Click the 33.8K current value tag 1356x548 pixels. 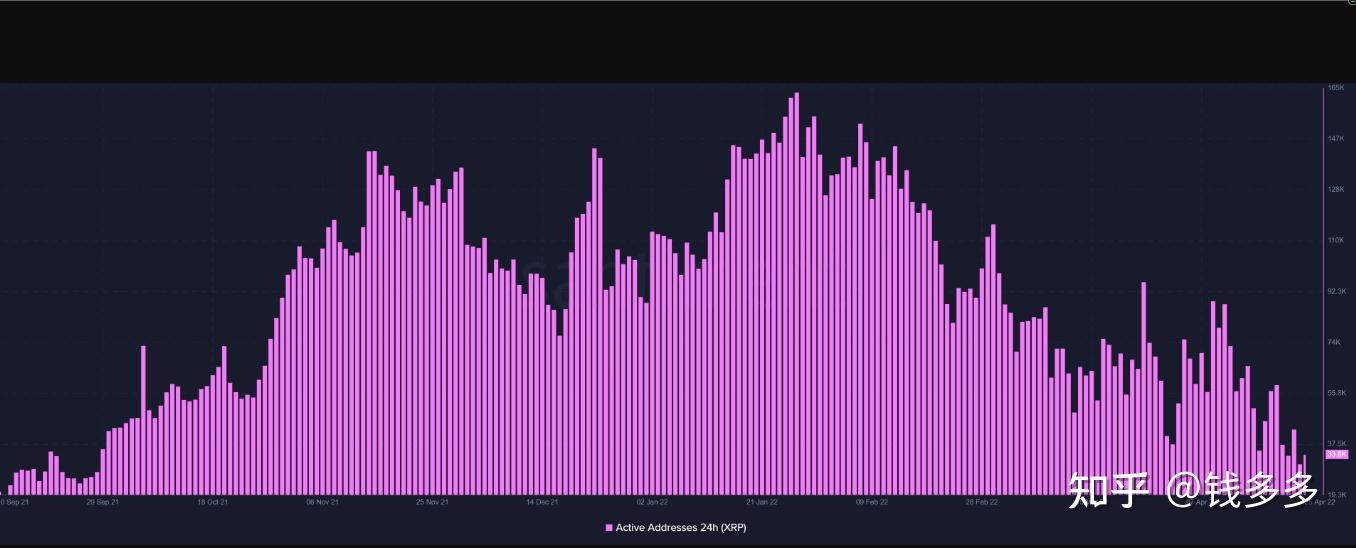tap(1336, 454)
